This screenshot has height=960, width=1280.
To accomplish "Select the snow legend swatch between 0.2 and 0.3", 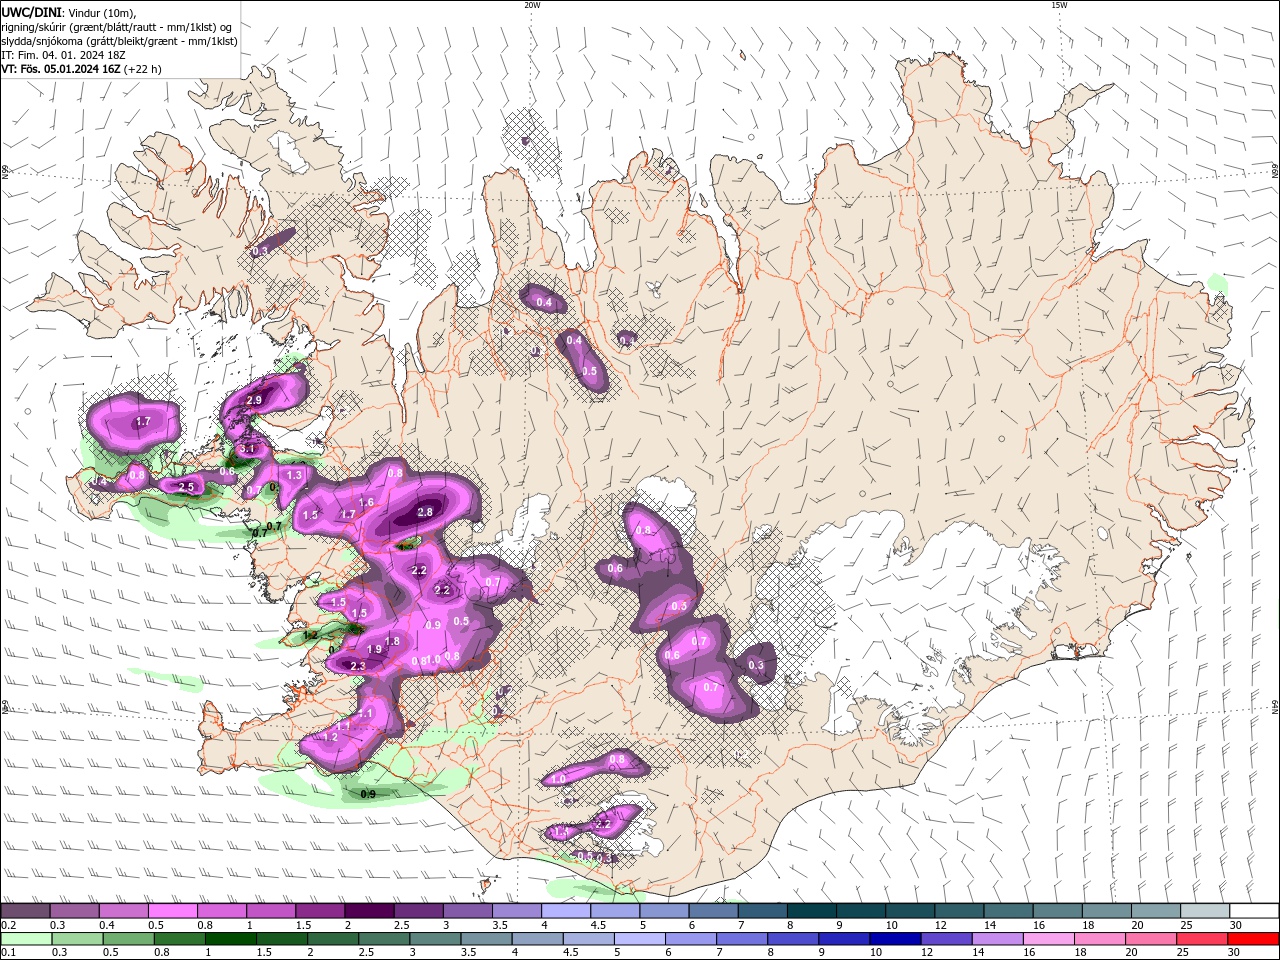I will pos(25,911).
